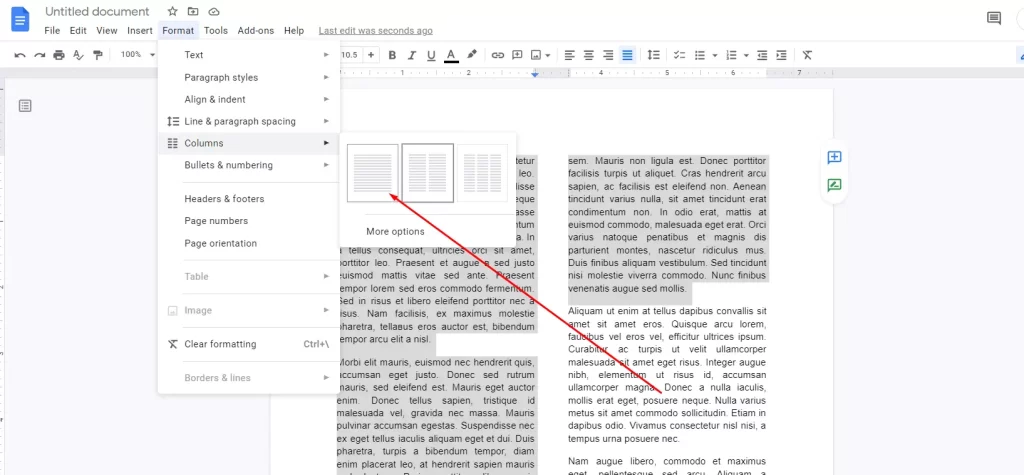Image resolution: width=1024 pixels, height=475 pixels.
Task: Click the cloud document status icon
Action: pos(213,12)
